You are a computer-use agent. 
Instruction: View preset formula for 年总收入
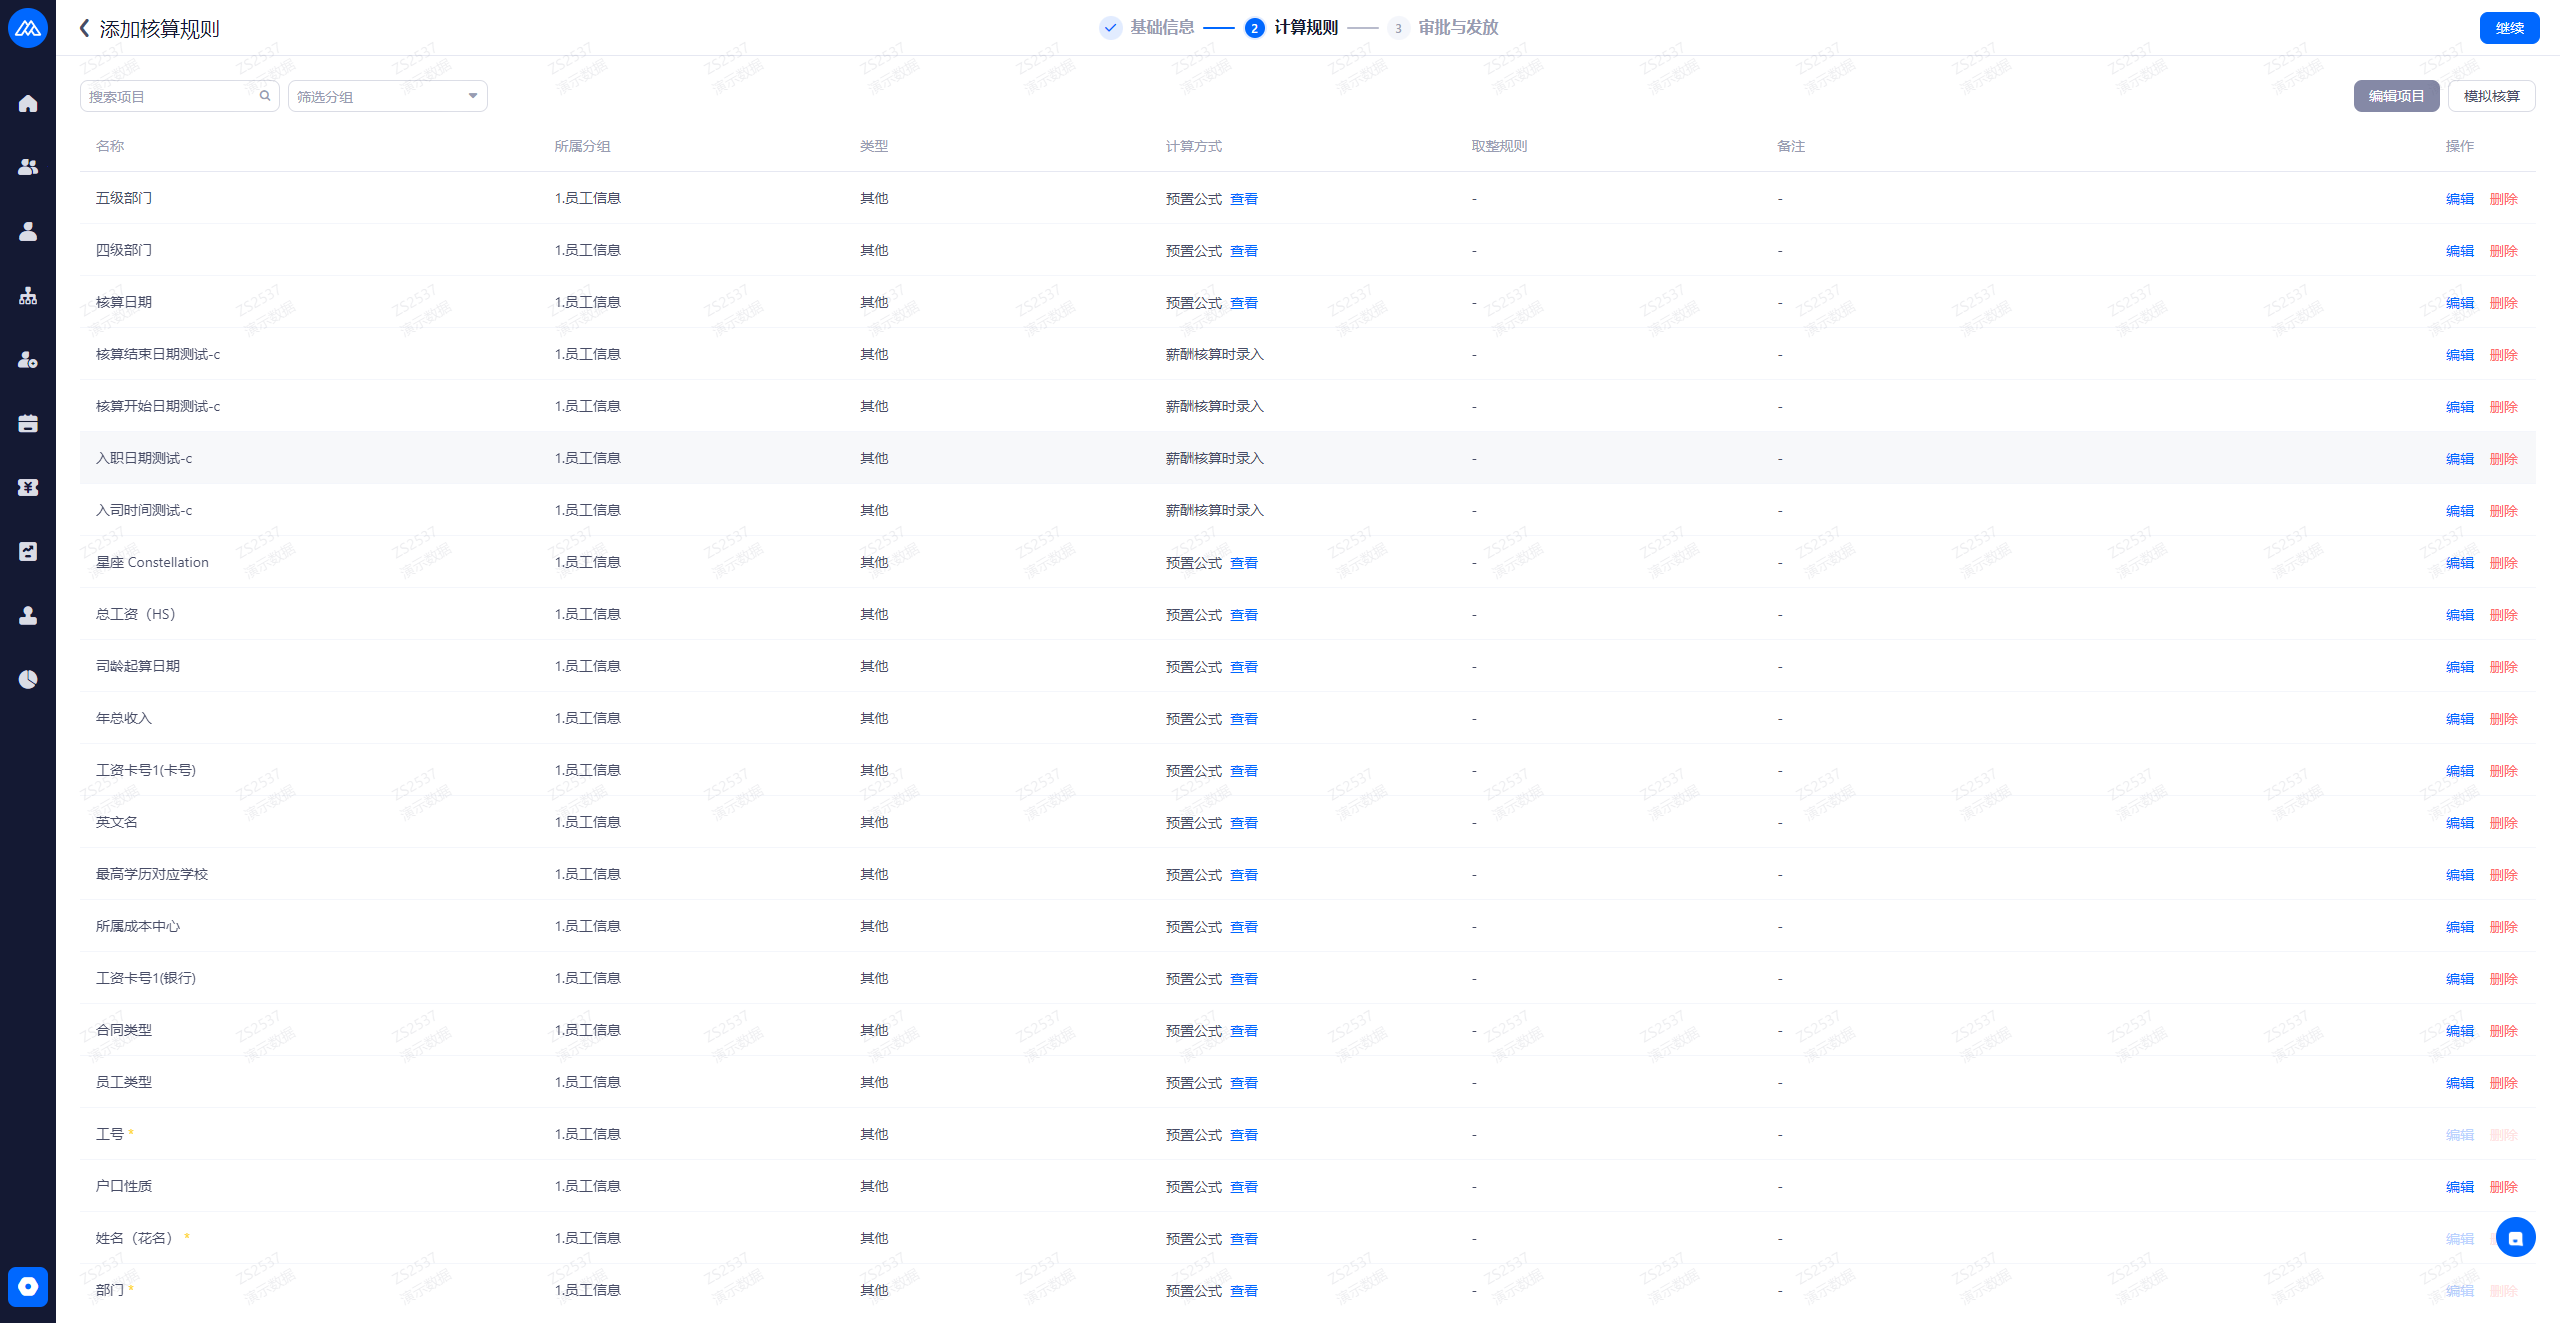pyautogui.click(x=1243, y=719)
